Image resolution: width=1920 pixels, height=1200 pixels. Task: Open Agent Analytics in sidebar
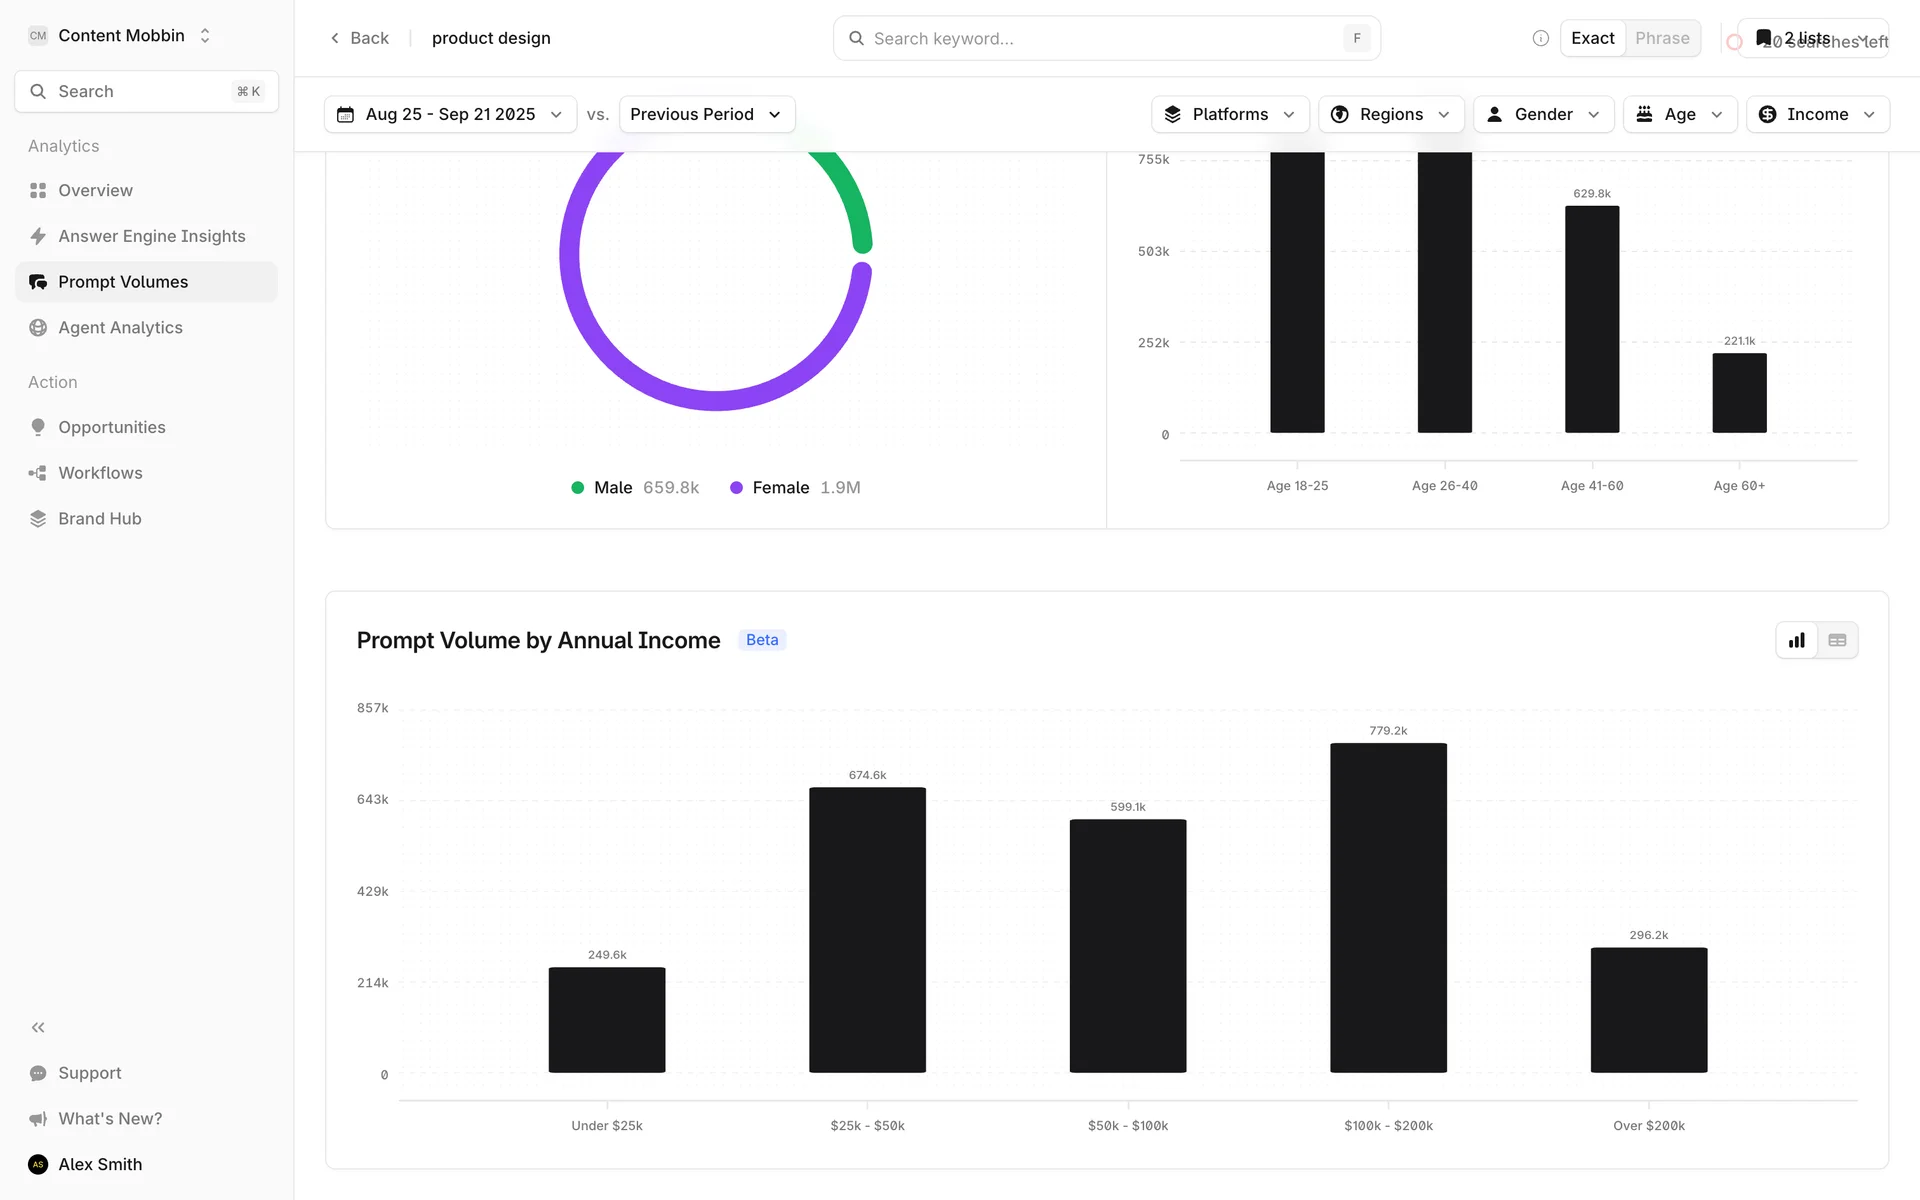point(120,328)
